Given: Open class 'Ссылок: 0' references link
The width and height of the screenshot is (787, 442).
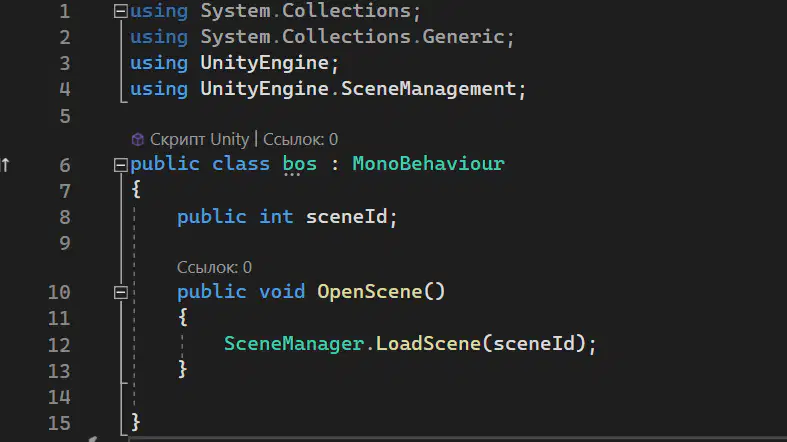Looking at the screenshot, I should pyautogui.click(x=300, y=139).
